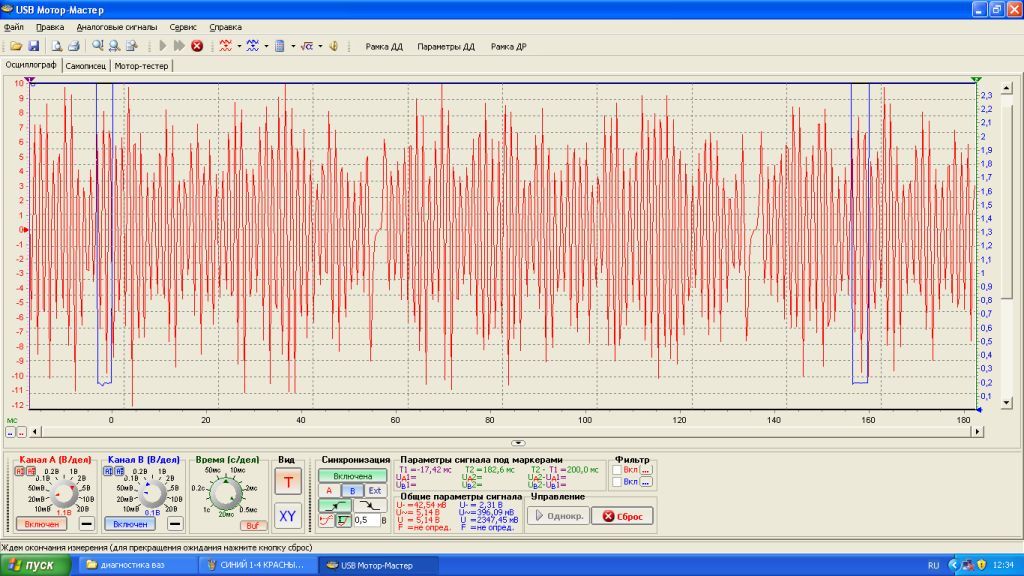Viewport: 1024px width, 576px height.
Task: Click the Рамка ДР toolbar button
Action: click(x=509, y=46)
